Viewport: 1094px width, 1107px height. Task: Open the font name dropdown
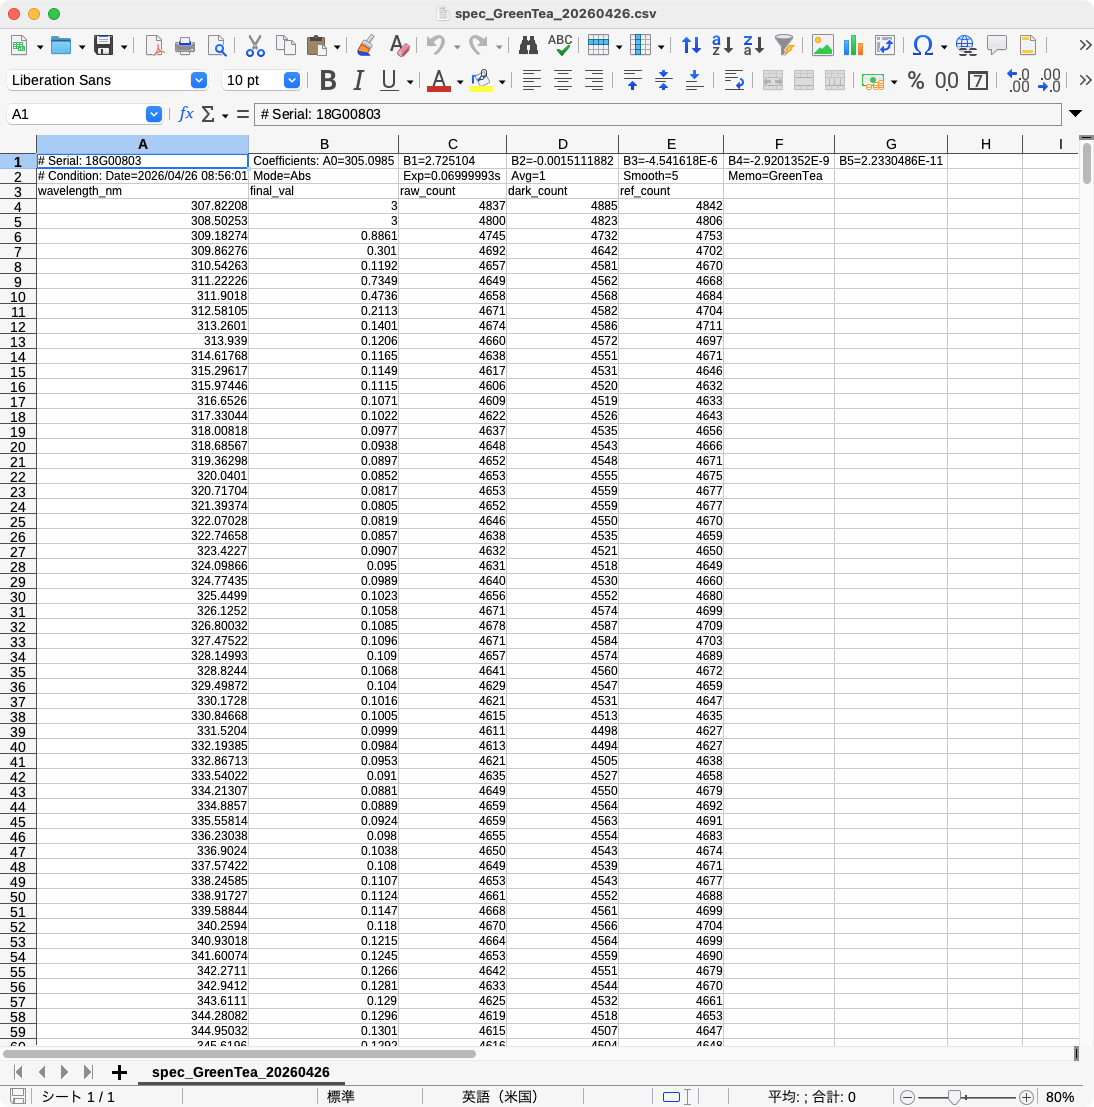click(199, 80)
